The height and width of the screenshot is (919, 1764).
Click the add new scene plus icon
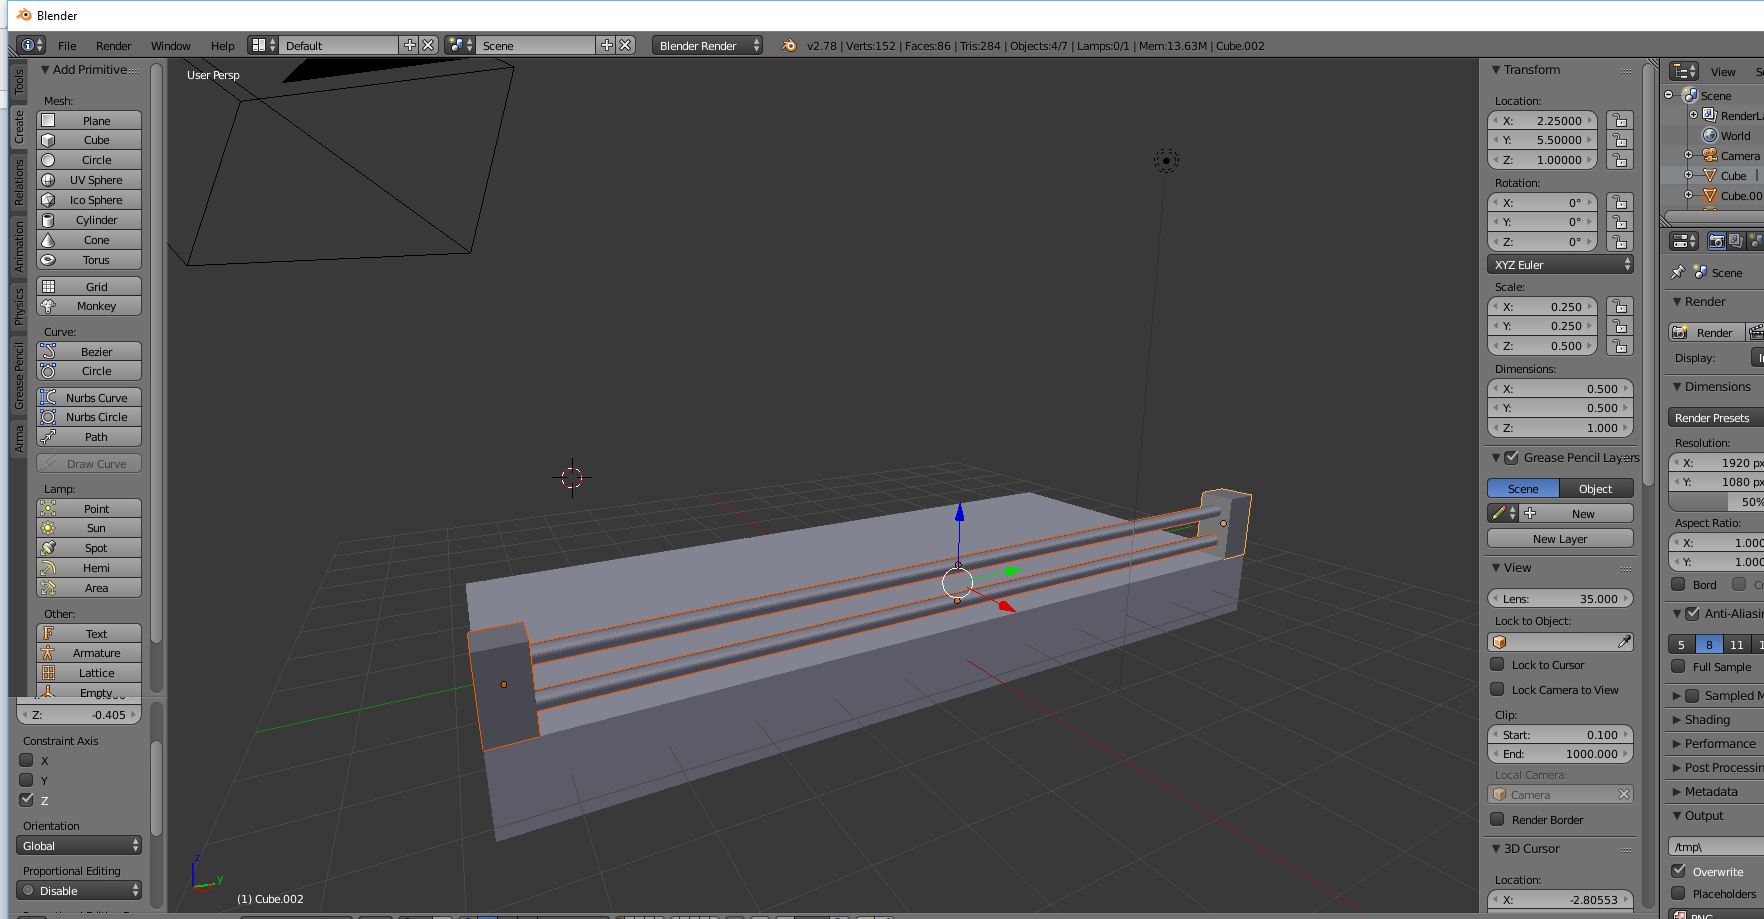607,45
